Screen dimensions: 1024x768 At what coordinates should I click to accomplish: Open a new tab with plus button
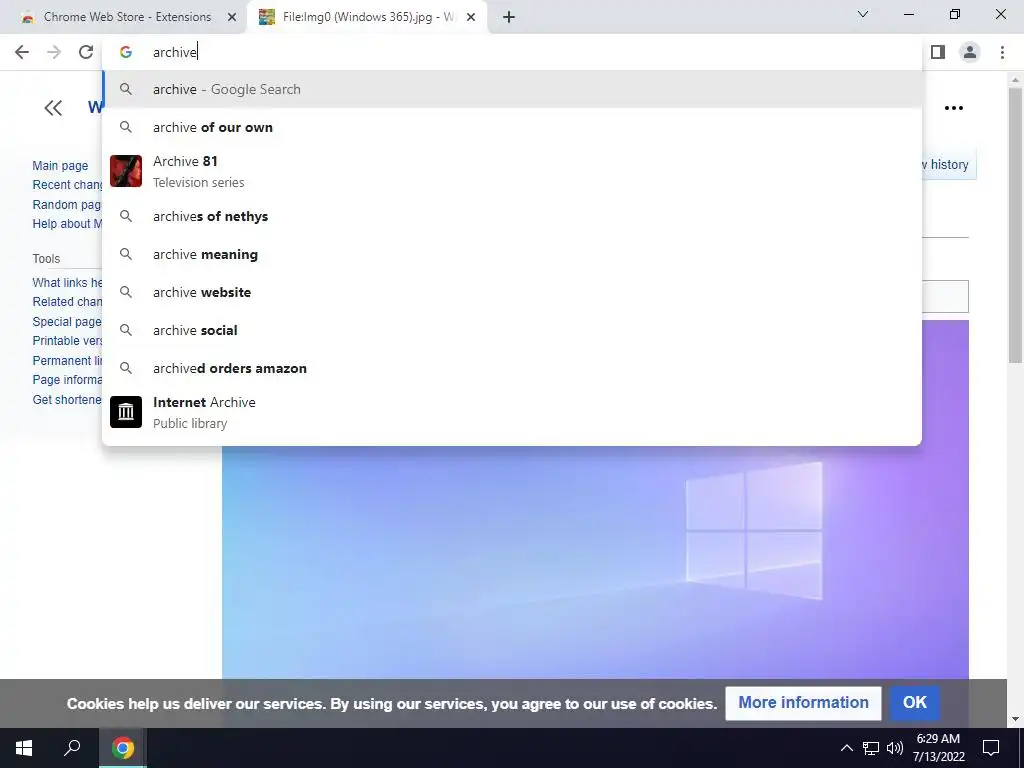509,17
